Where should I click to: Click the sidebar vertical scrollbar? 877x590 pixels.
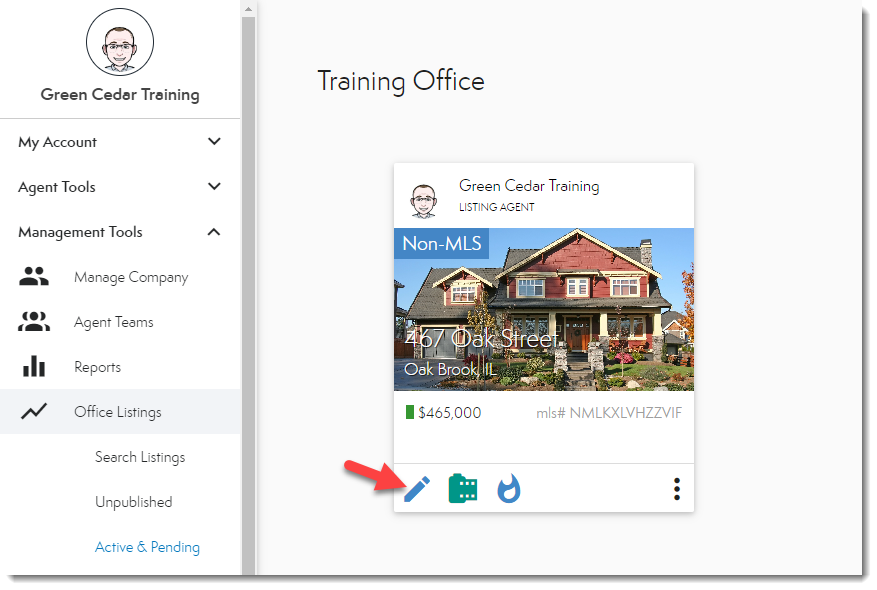(248, 295)
